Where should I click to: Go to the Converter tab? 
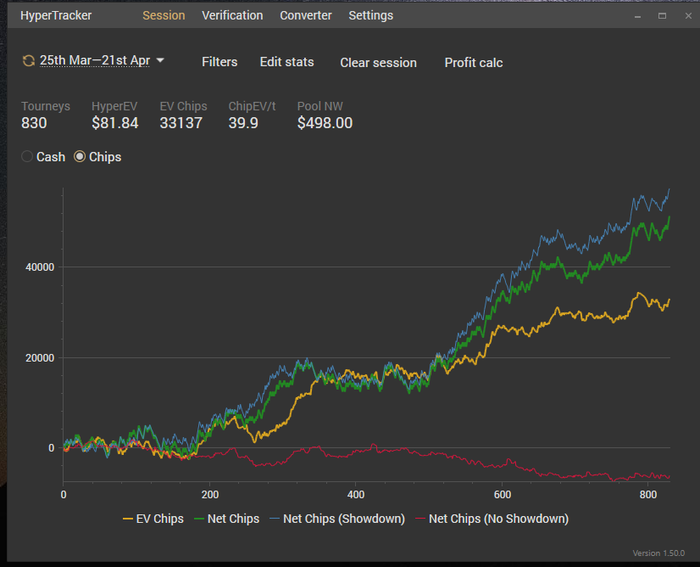306,16
